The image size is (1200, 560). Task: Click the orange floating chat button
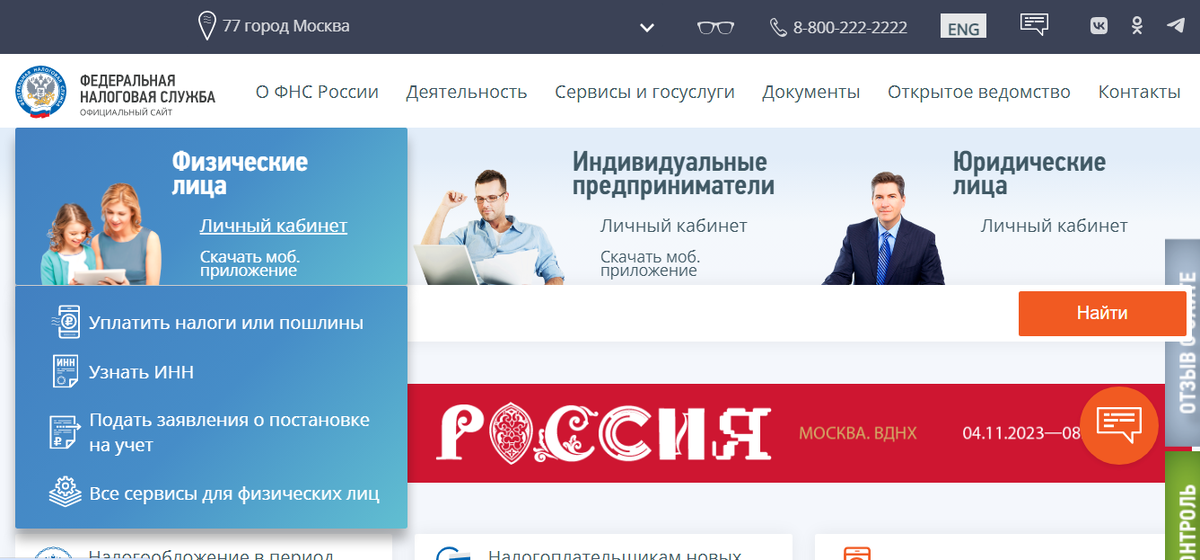[1119, 425]
